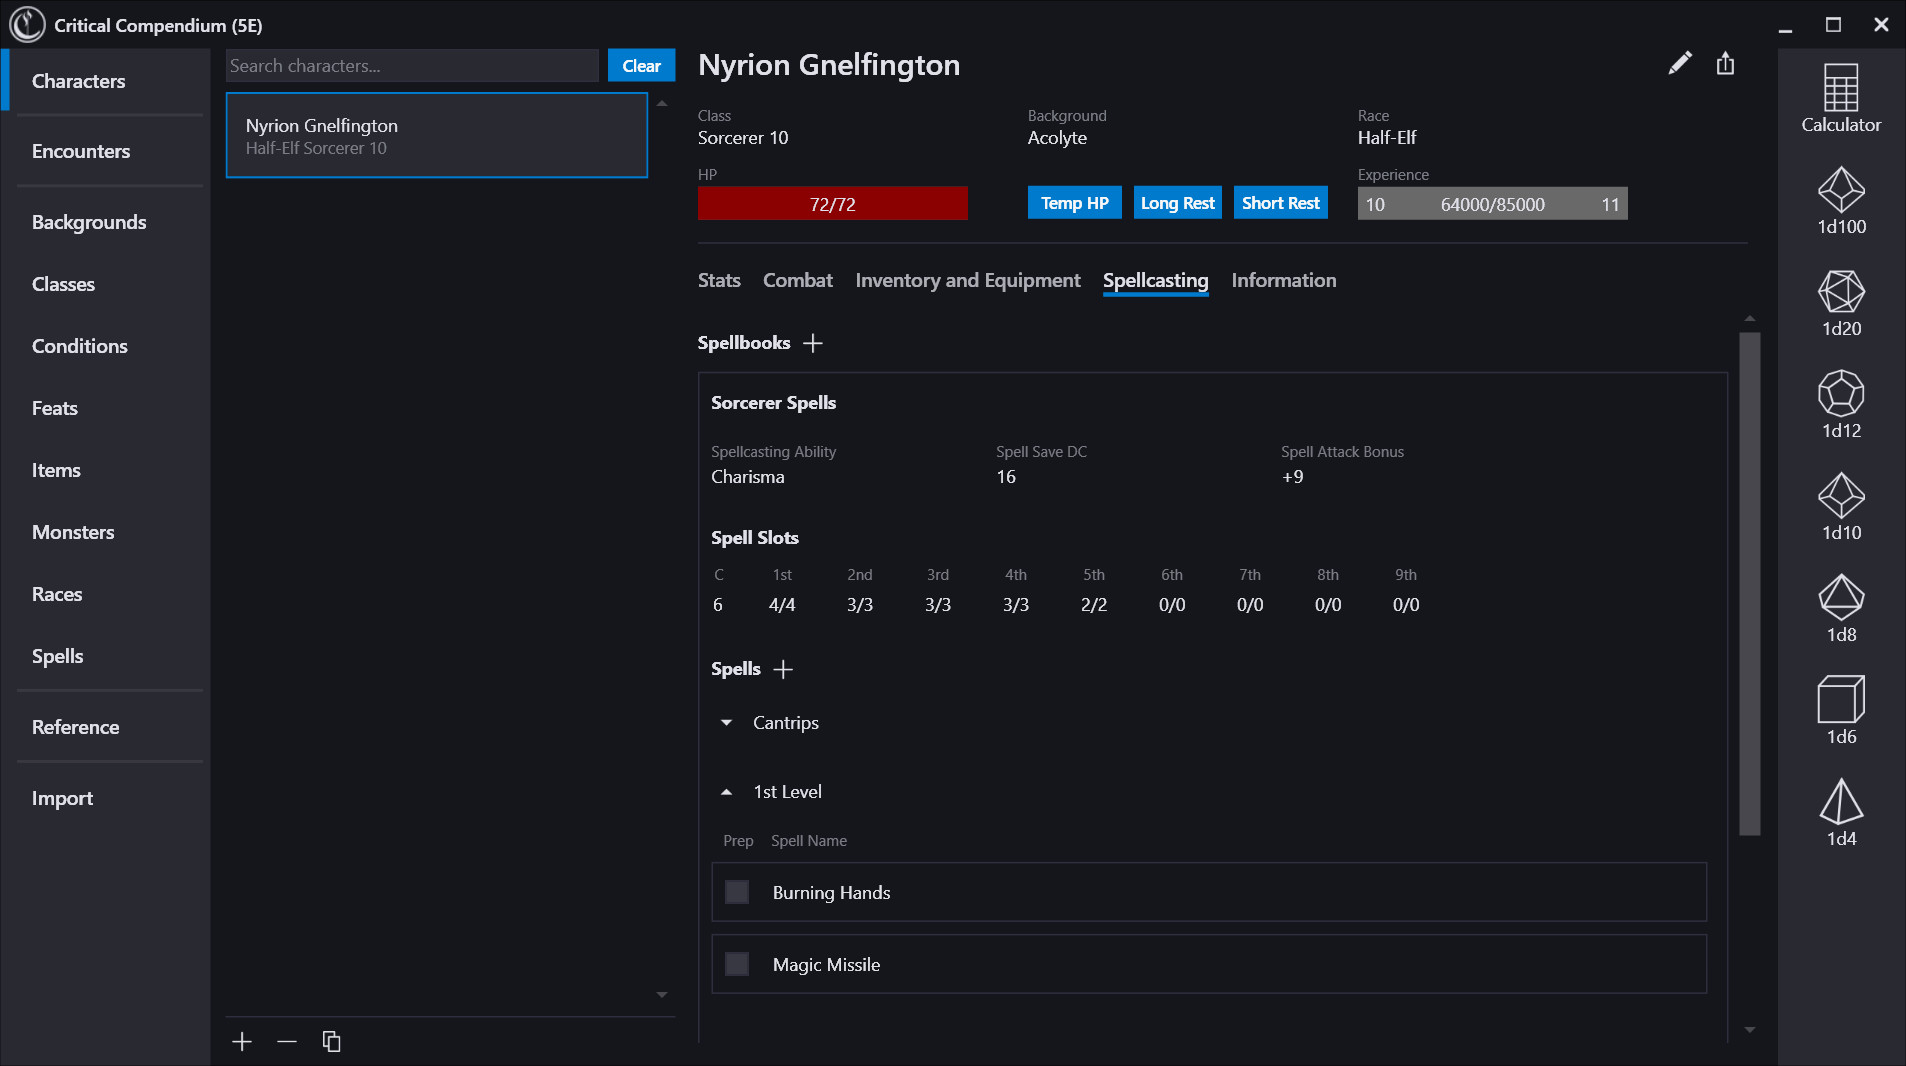
Task: Add a new character with the plus icon
Action: [241, 1041]
